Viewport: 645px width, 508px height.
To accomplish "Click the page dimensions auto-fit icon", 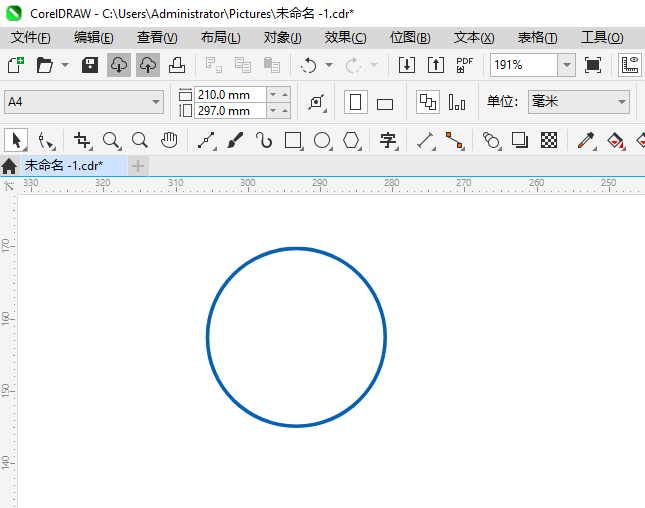I will pos(317,102).
